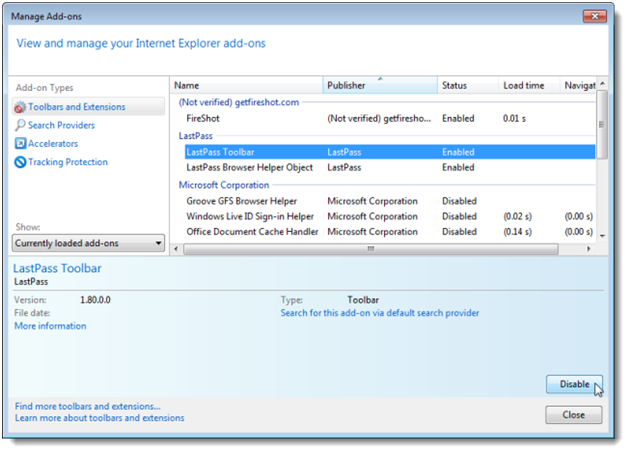Click the 0.01 s load time cell

[x=514, y=119]
